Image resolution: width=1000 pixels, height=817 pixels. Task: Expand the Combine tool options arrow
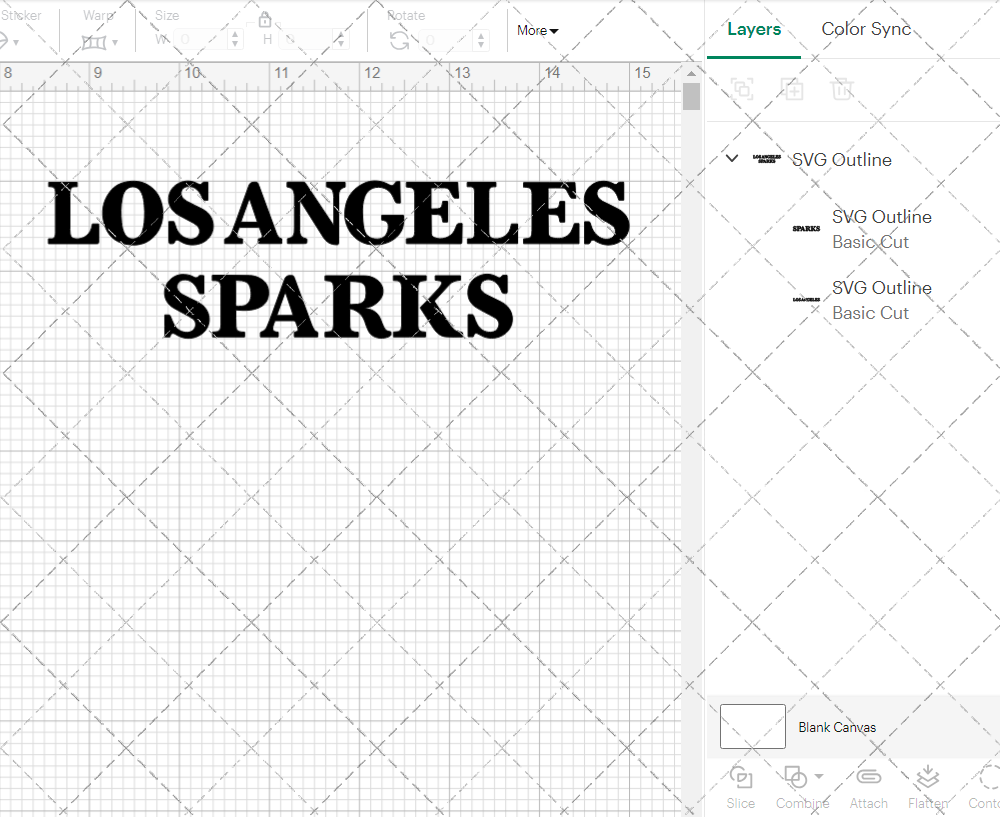(820, 778)
